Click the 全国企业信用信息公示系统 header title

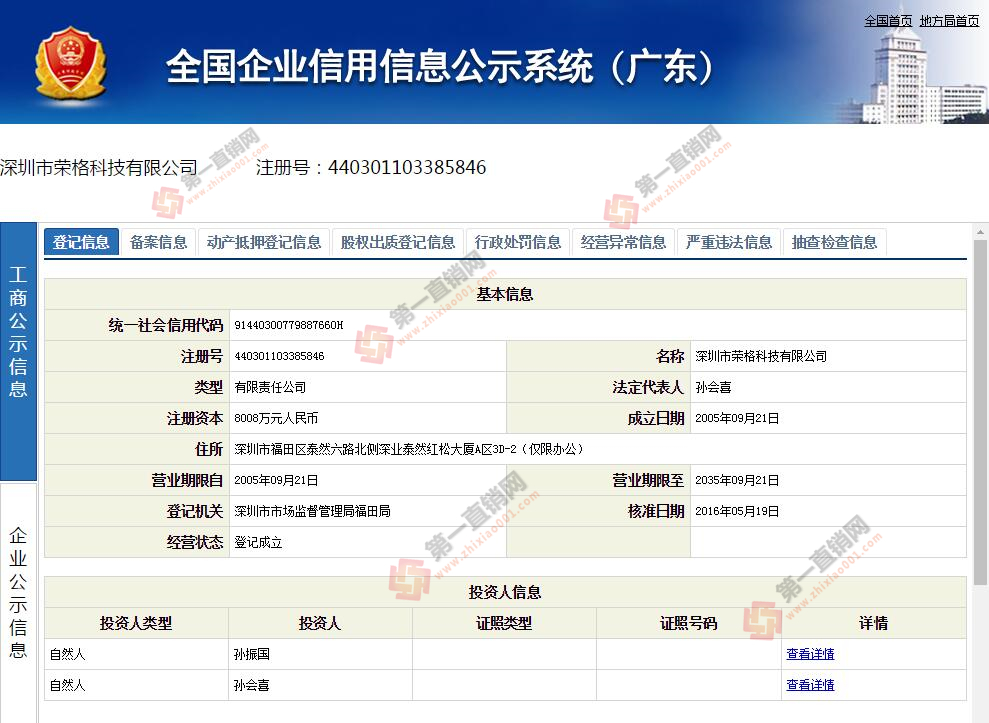coord(441,67)
